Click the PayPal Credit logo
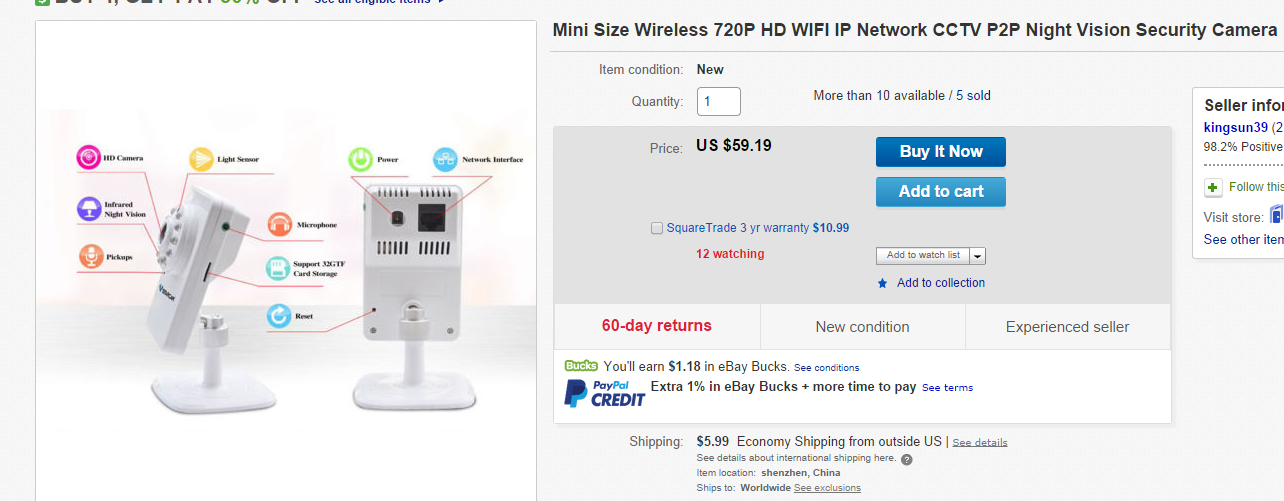 click(x=604, y=393)
